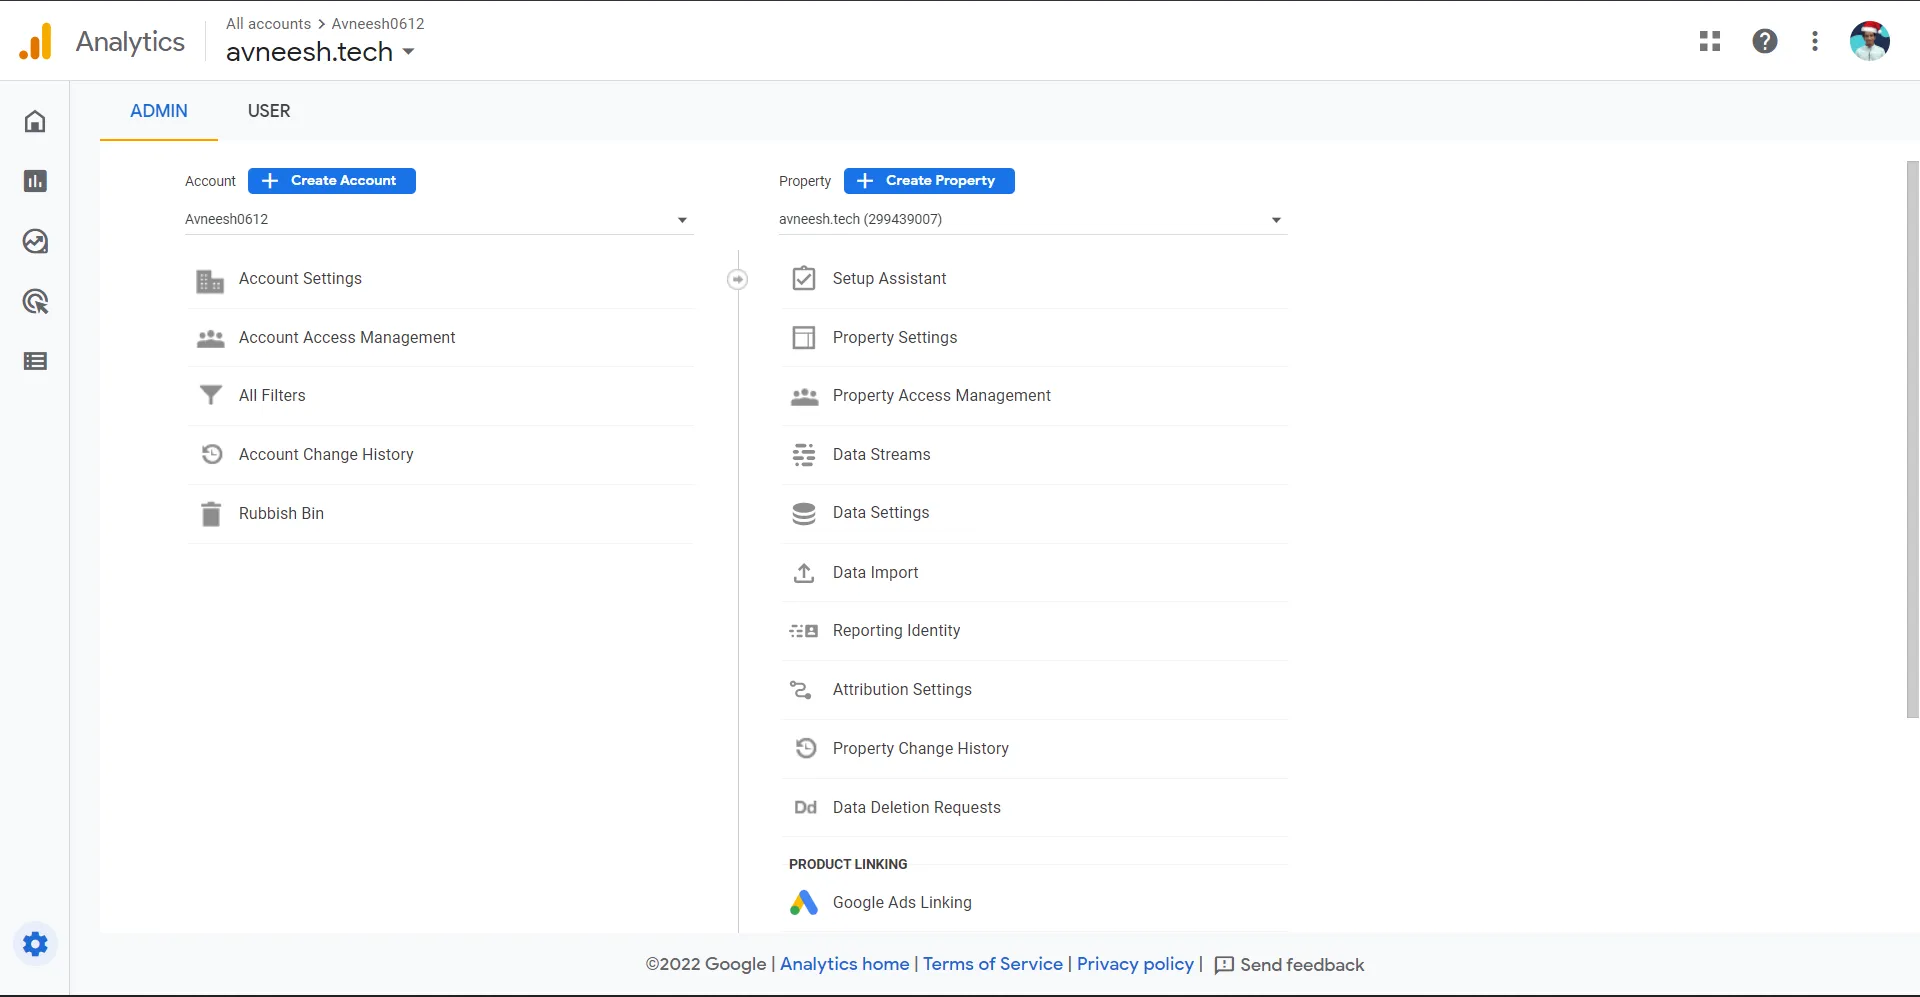Click the Account Access Management people icon
The width and height of the screenshot is (1920, 997).
210,339
